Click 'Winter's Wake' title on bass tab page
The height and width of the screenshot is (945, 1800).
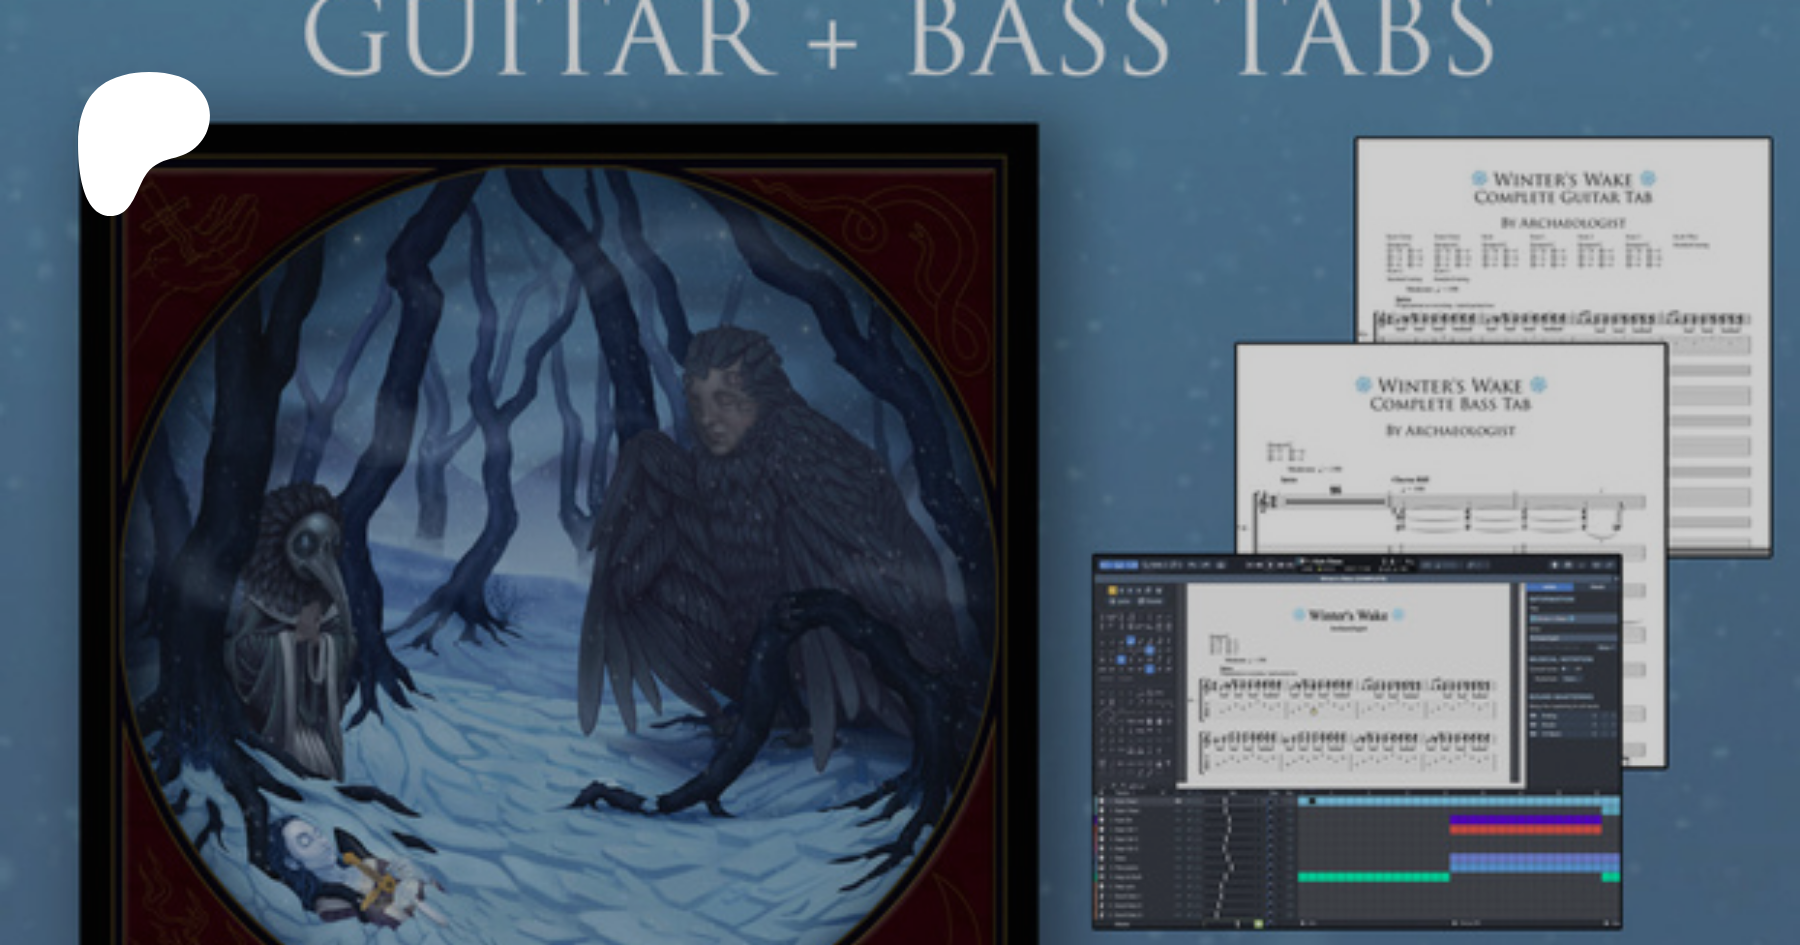tap(1450, 385)
